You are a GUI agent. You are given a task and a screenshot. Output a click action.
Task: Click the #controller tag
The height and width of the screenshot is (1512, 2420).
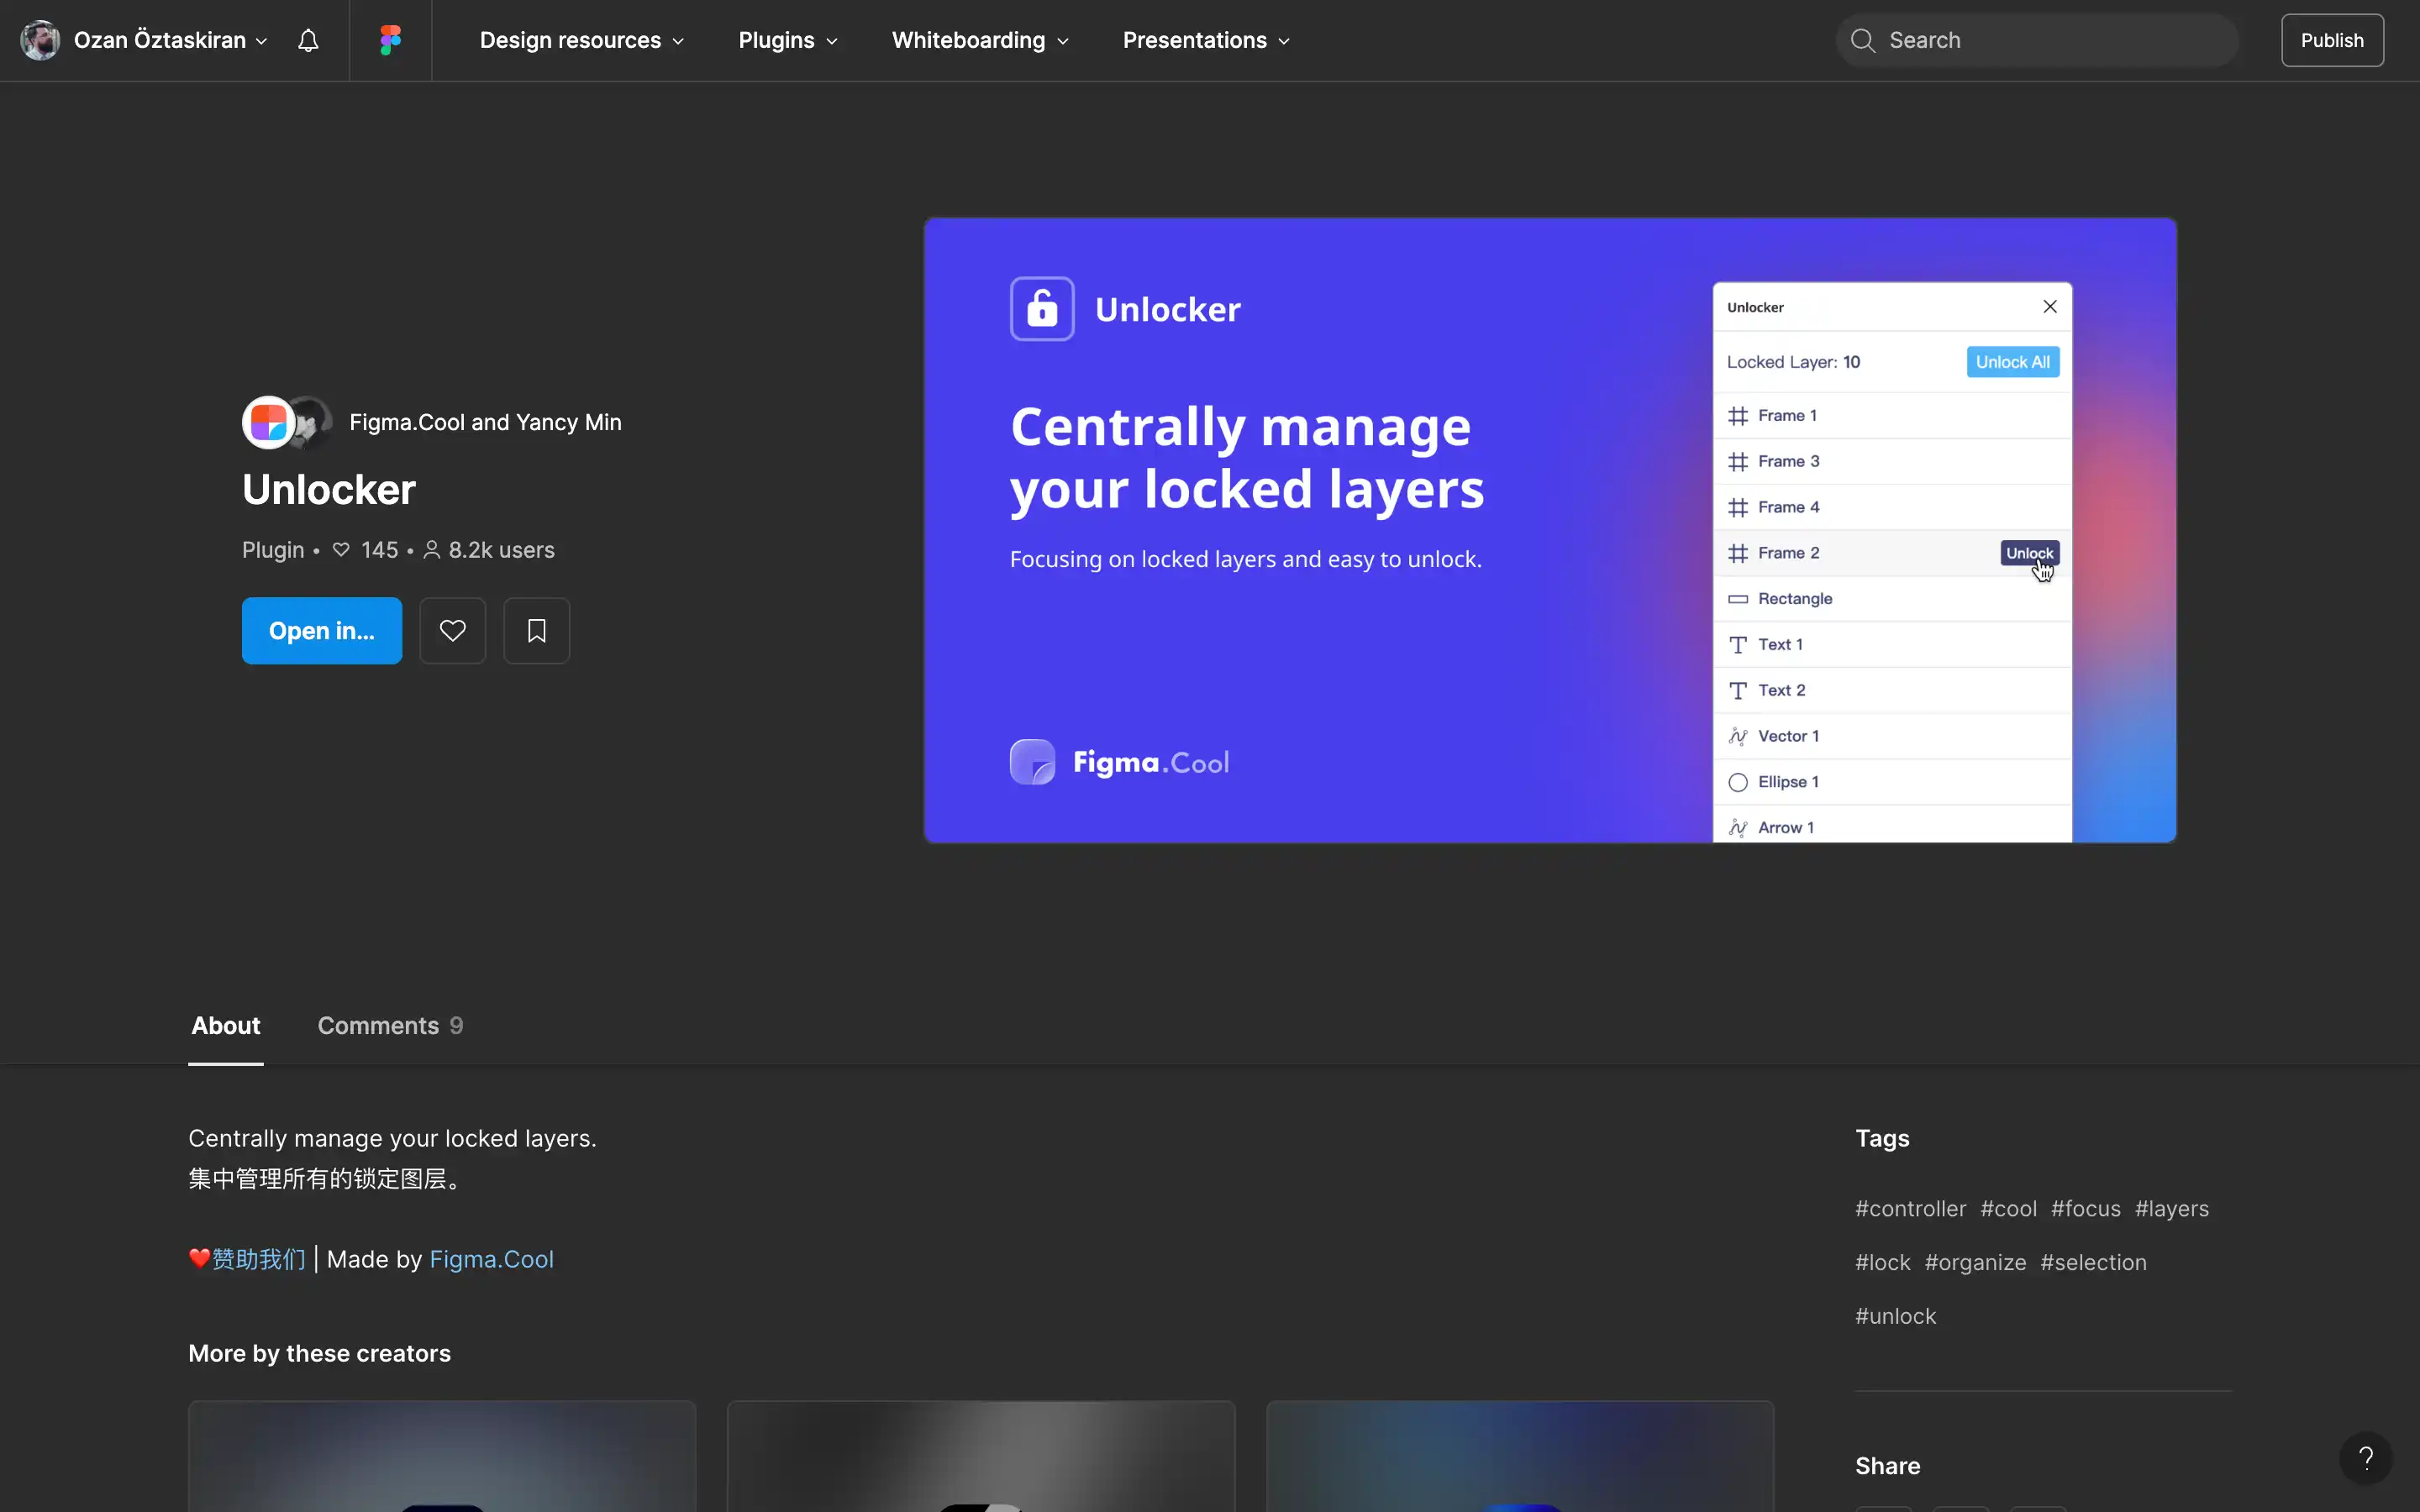1910,1208
